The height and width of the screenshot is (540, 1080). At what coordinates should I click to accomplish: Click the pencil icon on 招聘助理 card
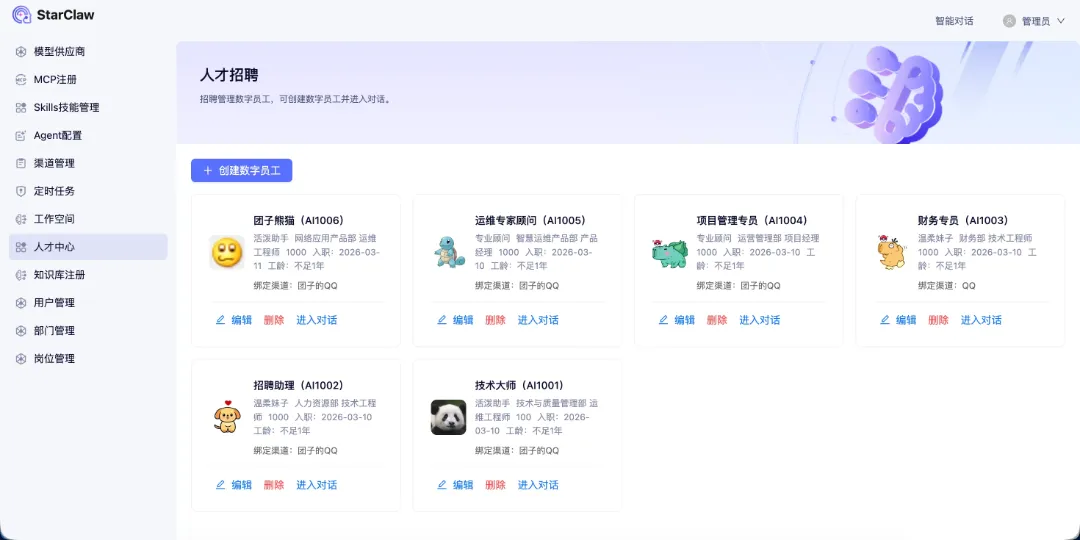[x=220, y=485]
